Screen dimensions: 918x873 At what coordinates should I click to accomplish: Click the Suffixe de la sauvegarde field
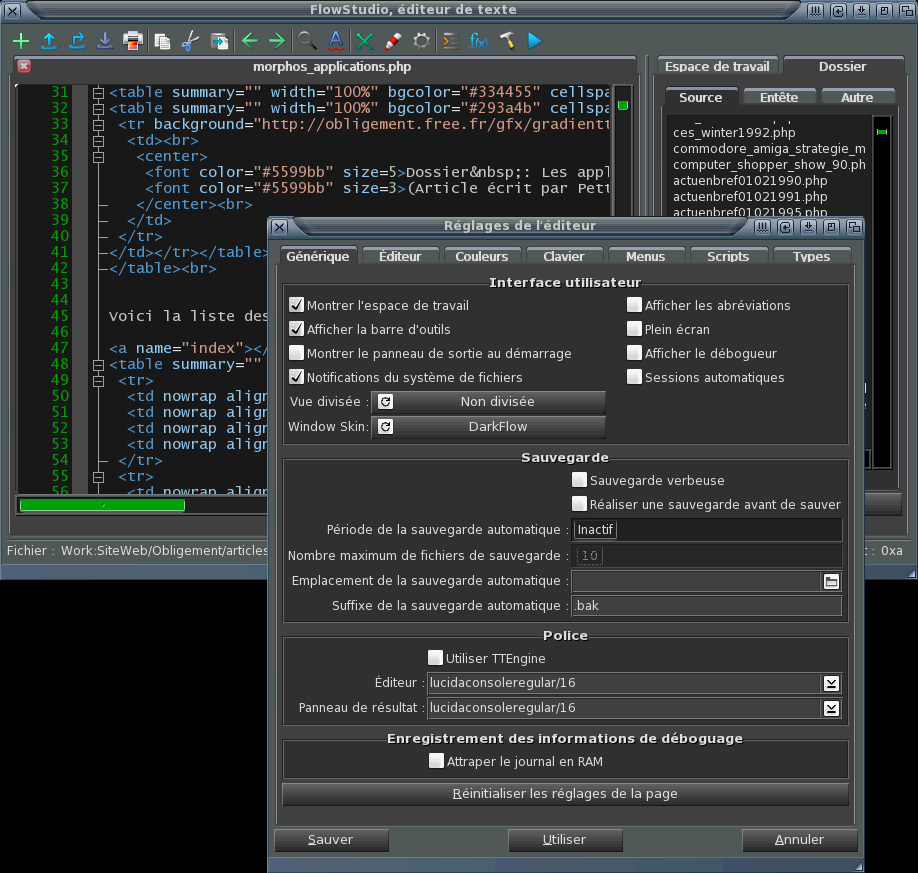(707, 606)
